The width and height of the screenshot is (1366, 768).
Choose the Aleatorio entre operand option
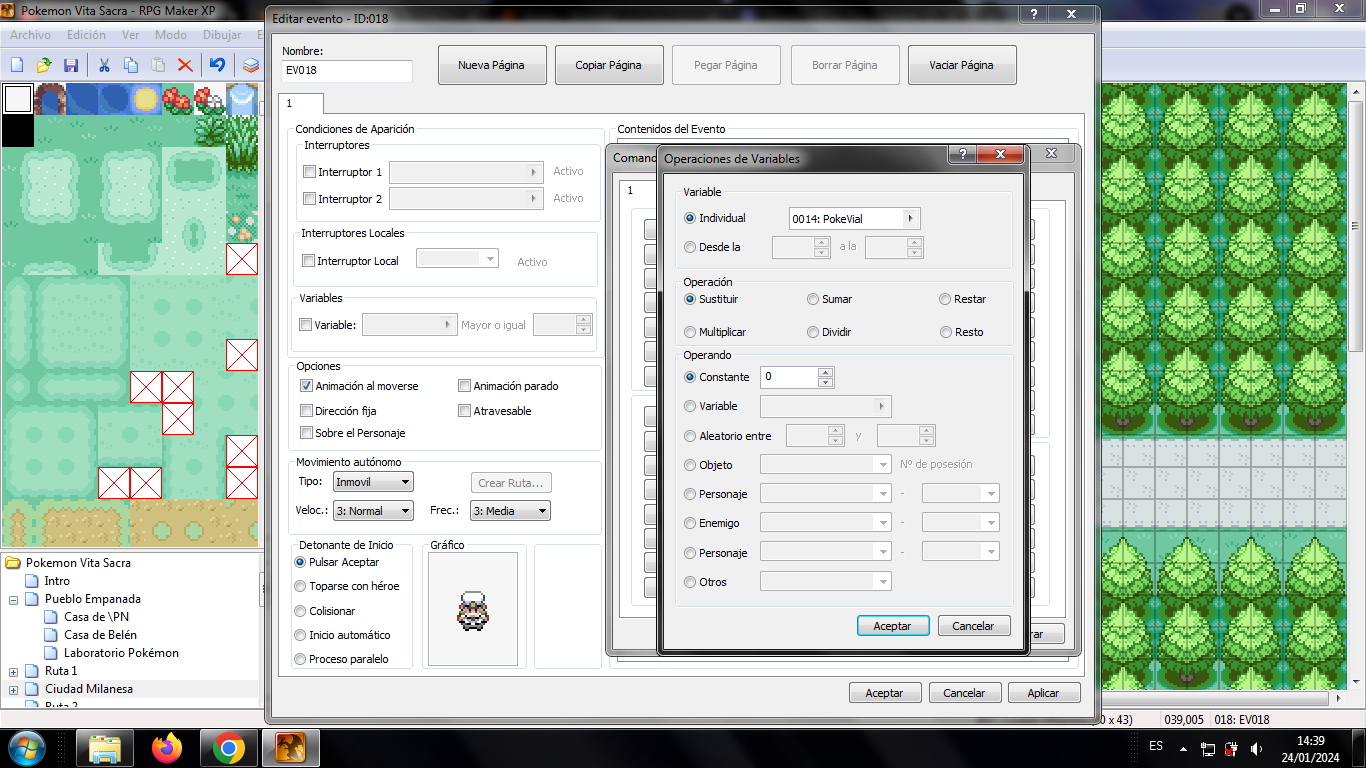[690, 436]
